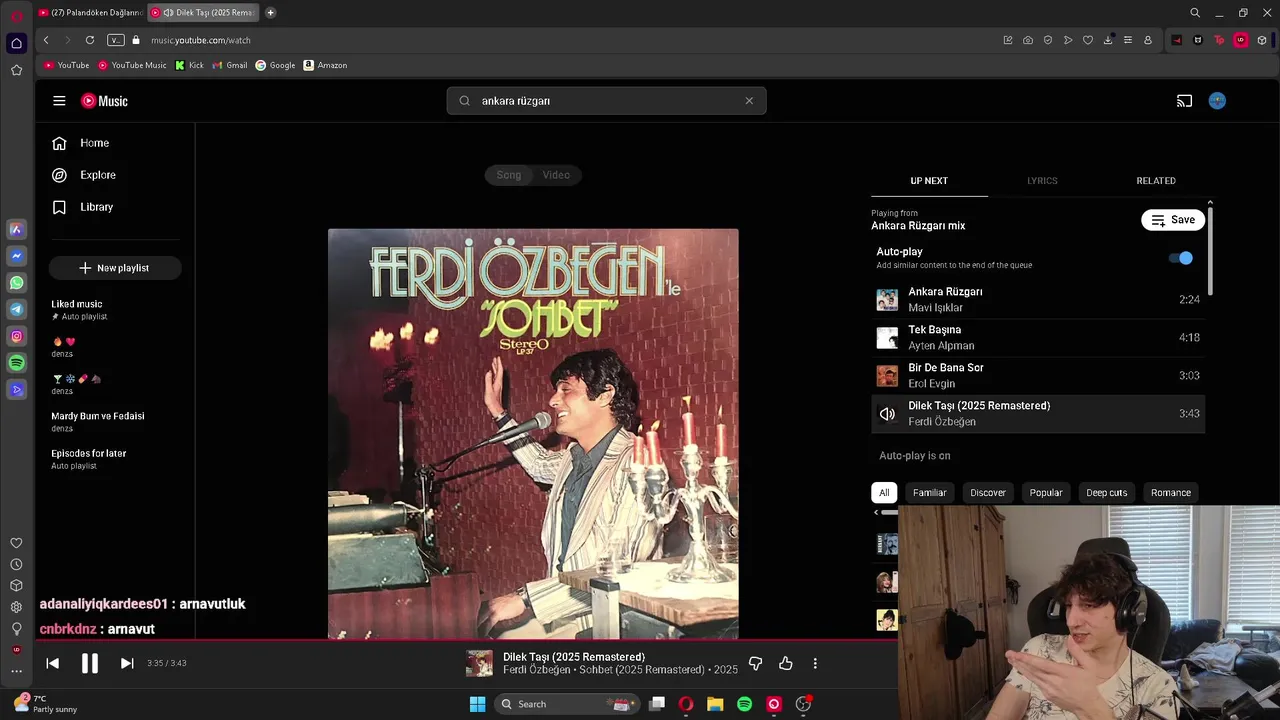1280x720 pixels.
Task: Skip to the next track
Action: click(x=127, y=663)
